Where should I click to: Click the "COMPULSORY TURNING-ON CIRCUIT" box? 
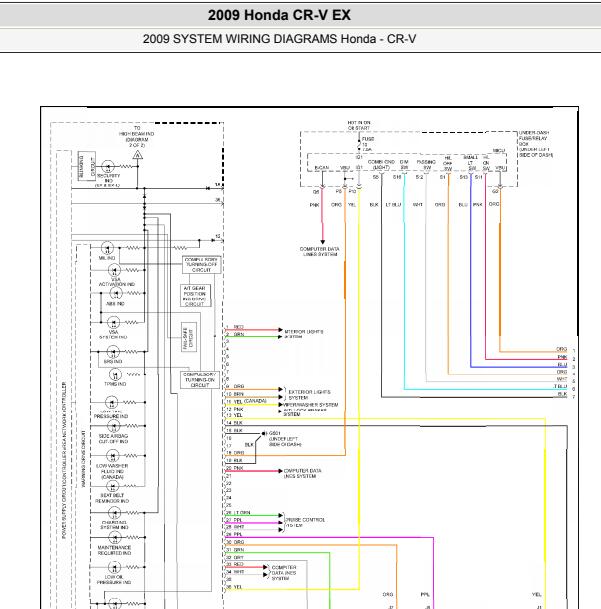pyautogui.click(x=200, y=379)
